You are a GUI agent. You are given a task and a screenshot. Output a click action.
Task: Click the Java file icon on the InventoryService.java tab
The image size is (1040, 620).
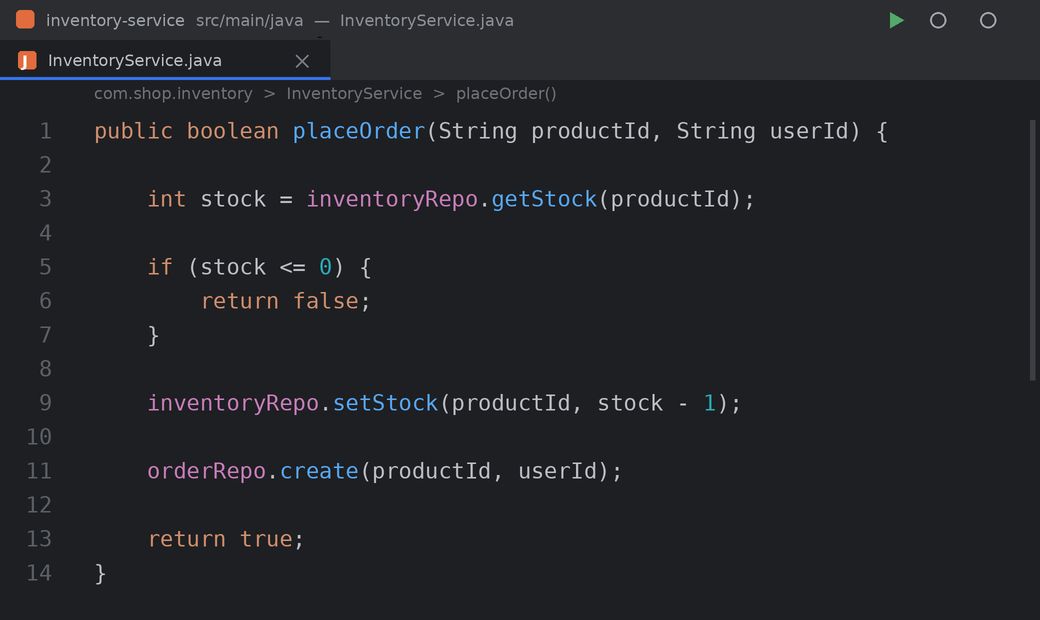point(27,60)
